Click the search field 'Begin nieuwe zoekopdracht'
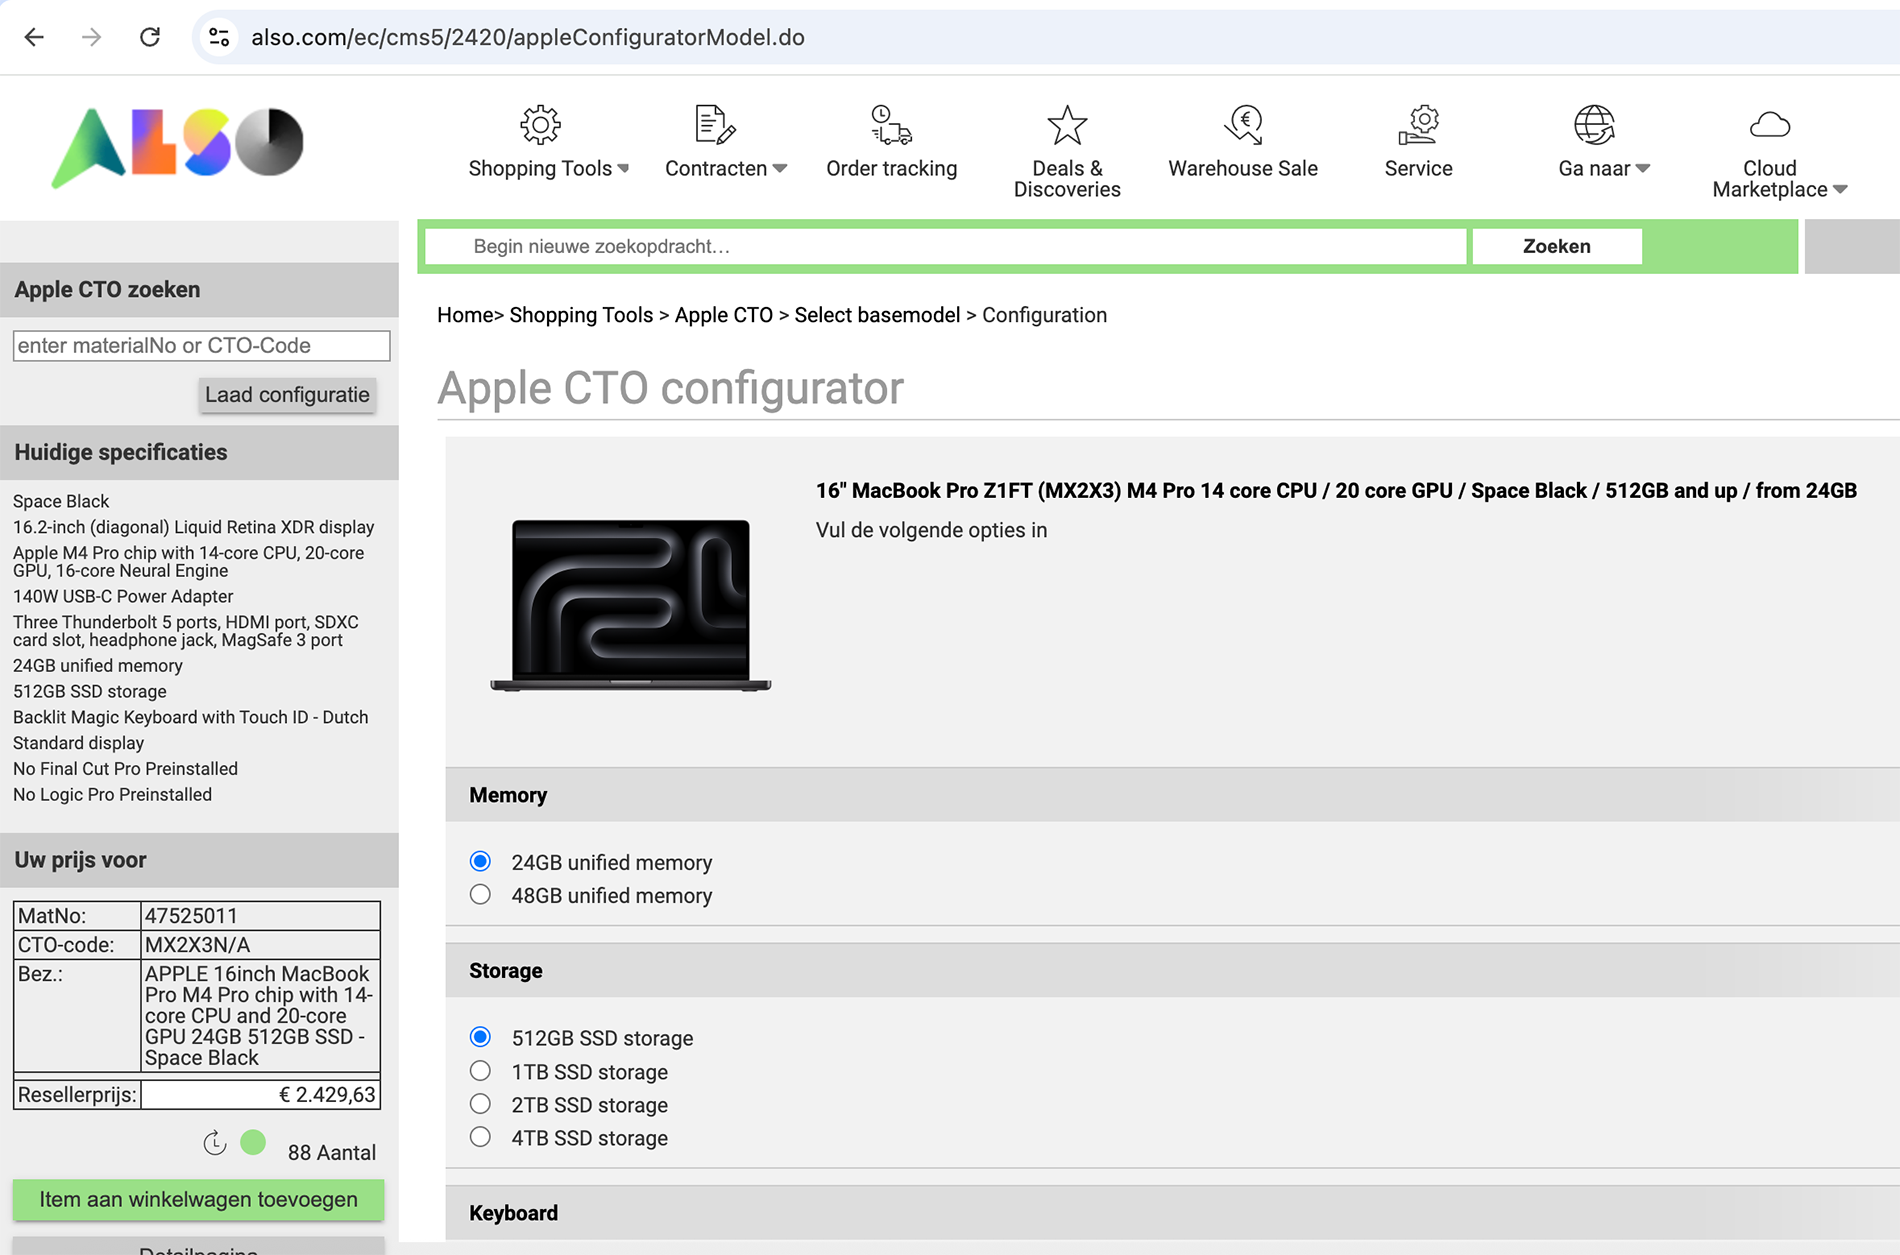The height and width of the screenshot is (1255, 1900). (x=945, y=246)
